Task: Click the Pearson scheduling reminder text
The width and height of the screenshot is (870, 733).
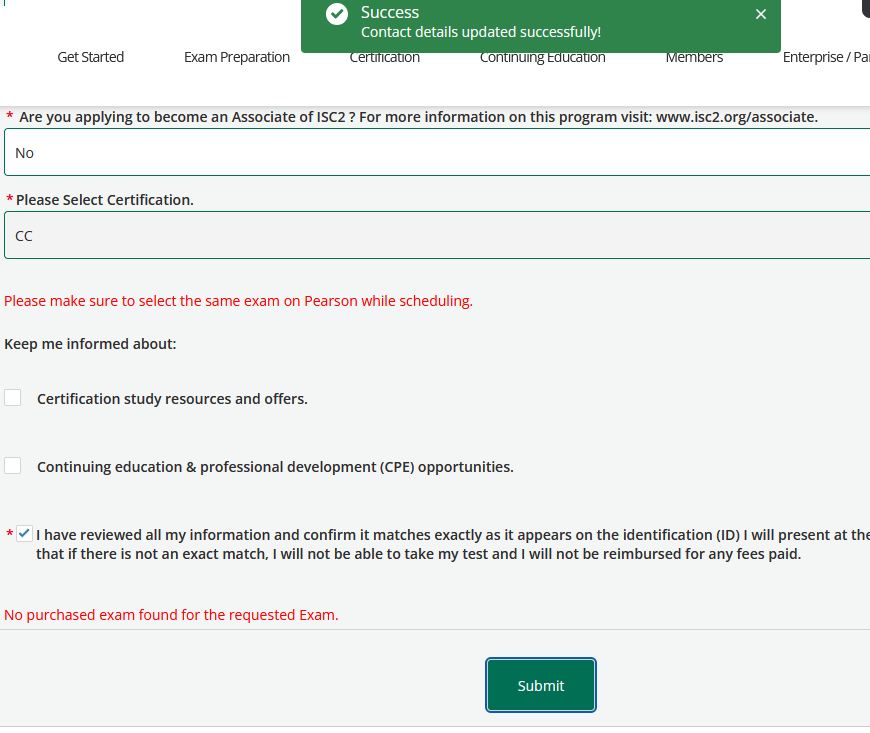Action: pos(238,301)
